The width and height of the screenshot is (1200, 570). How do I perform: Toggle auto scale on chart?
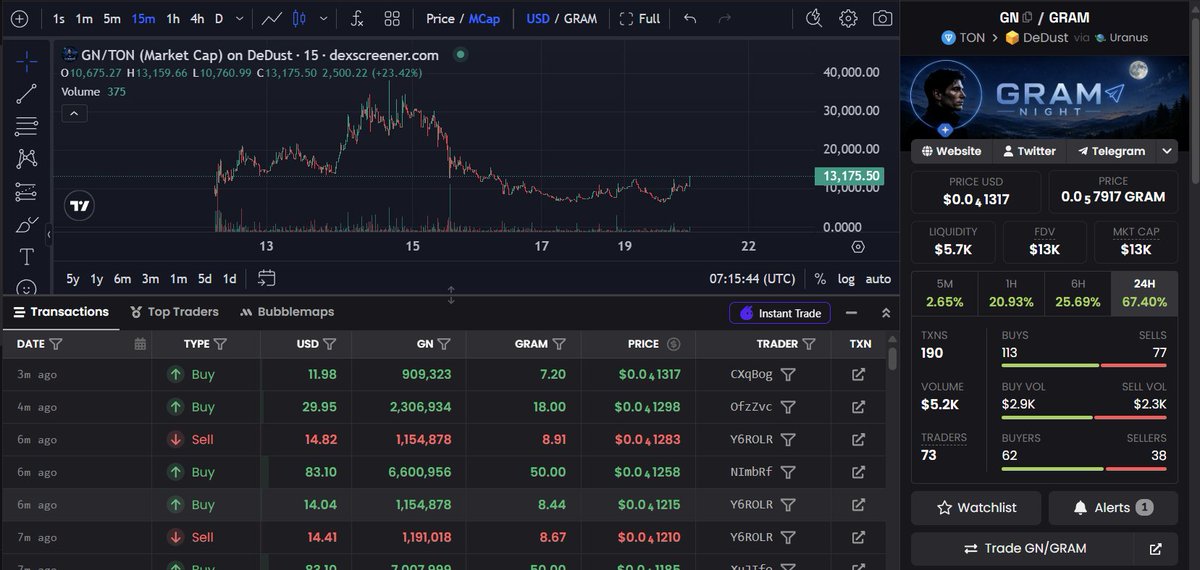(x=878, y=279)
